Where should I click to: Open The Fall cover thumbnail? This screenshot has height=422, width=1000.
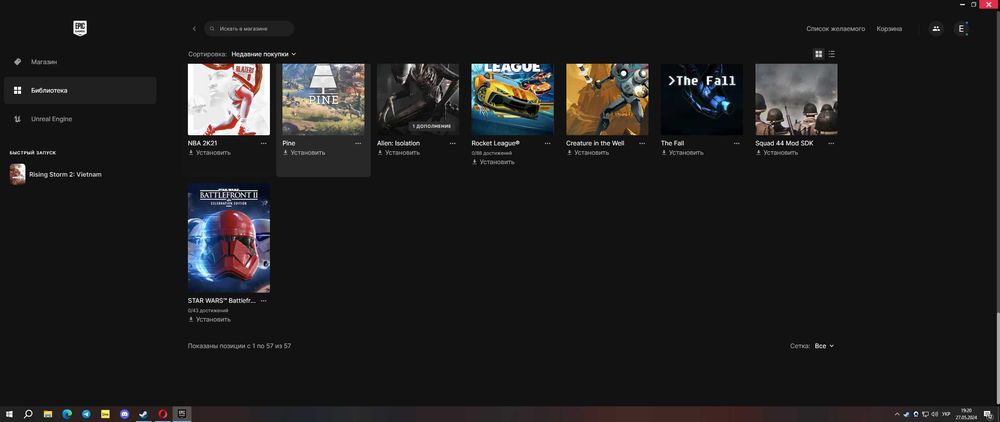point(702,99)
